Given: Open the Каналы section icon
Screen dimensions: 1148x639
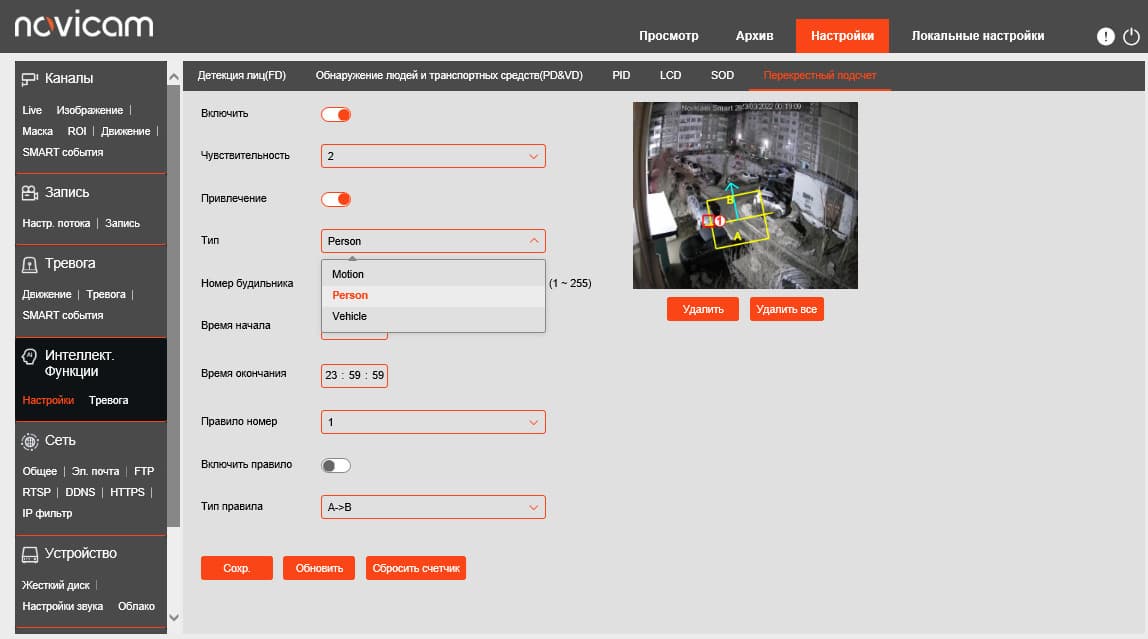Looking at the screenshot, I should point(29,79).
